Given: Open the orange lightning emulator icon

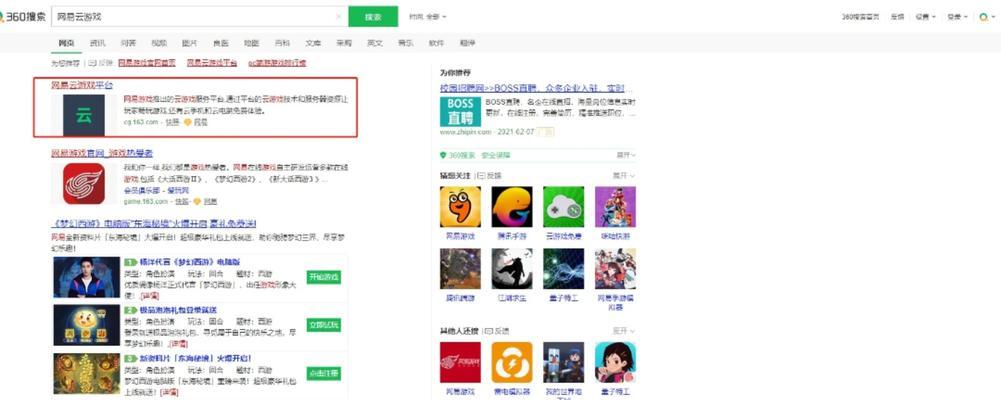Looking at the screenshot, I should click(512, 362).
